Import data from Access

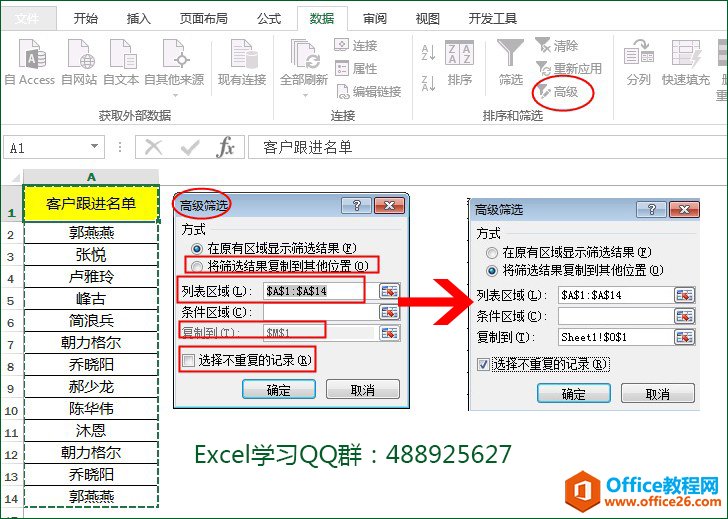click(x=30, y=63)
